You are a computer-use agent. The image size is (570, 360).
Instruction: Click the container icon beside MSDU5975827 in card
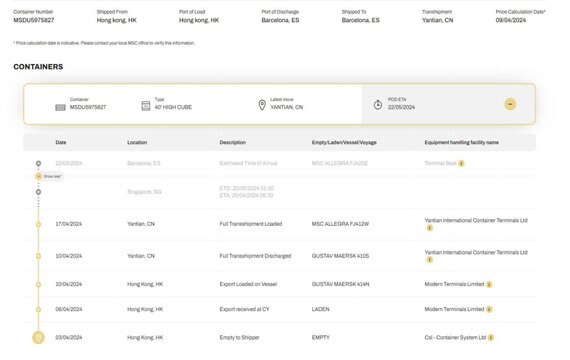pos(60,107)
